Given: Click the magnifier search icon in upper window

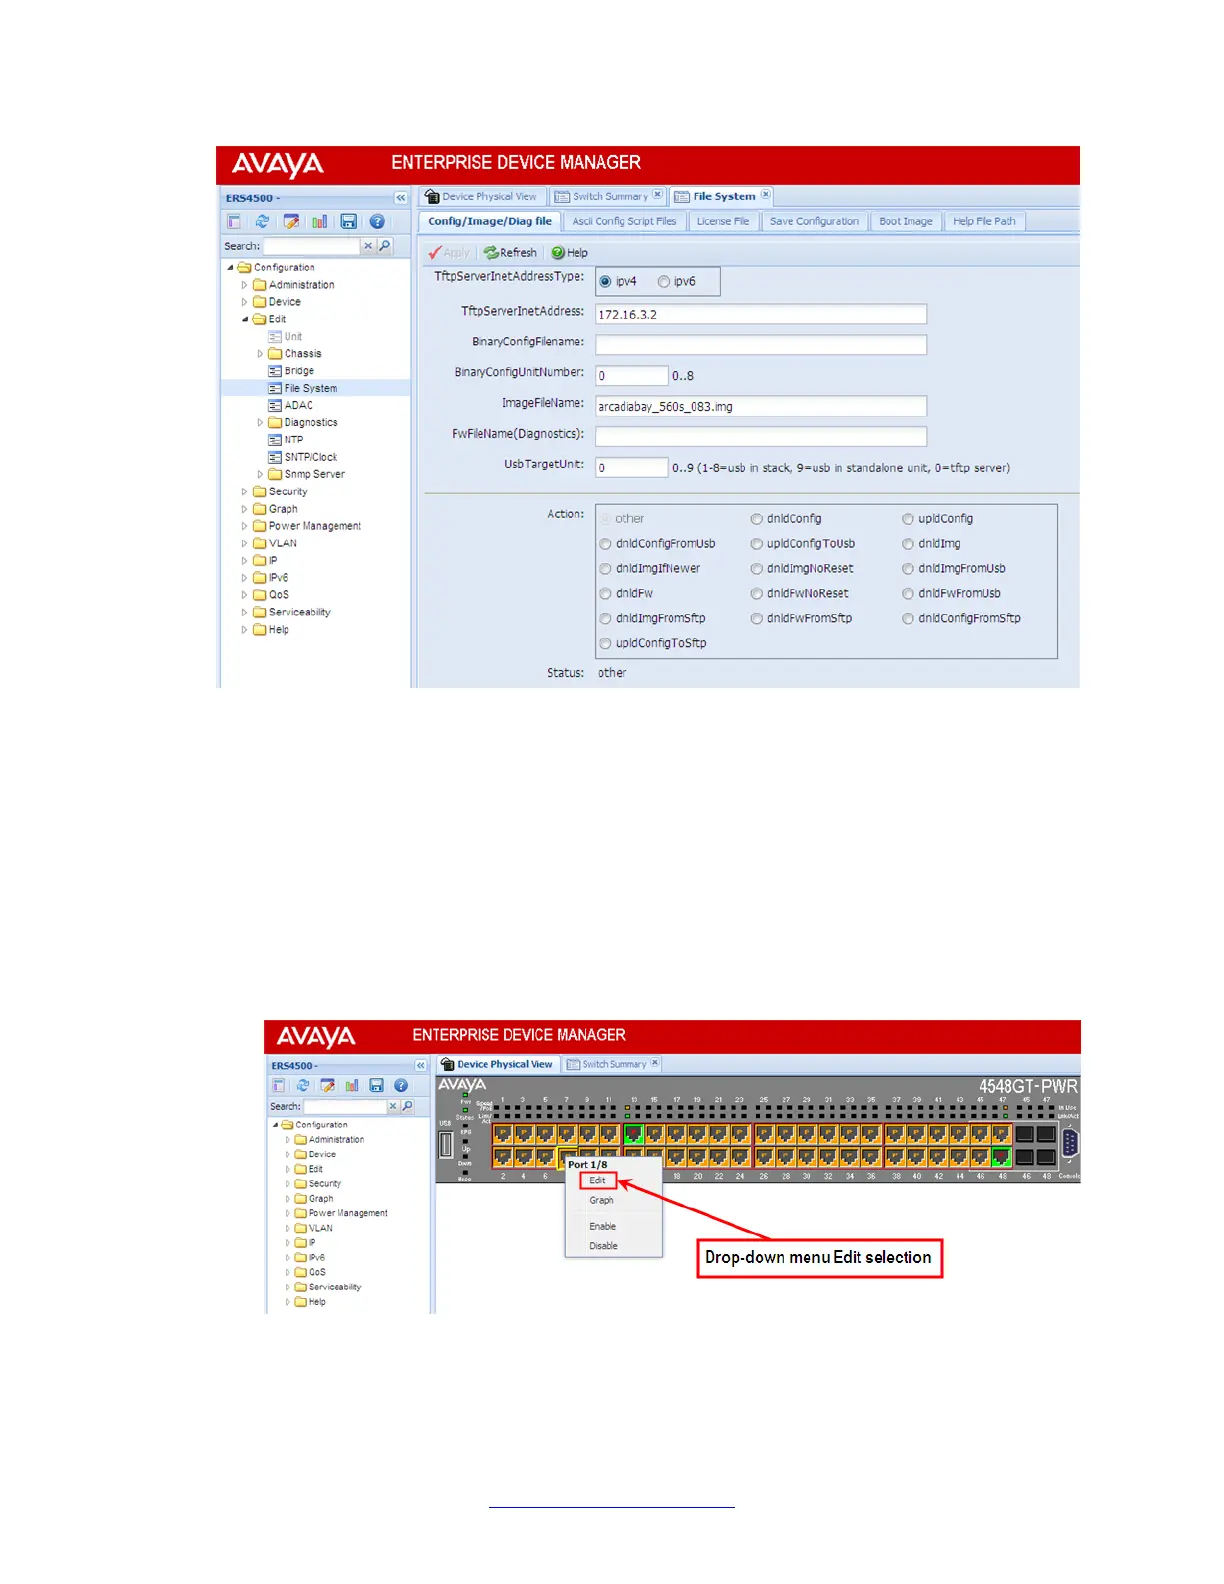Looking at the screenshot, I should click(385, 246).
